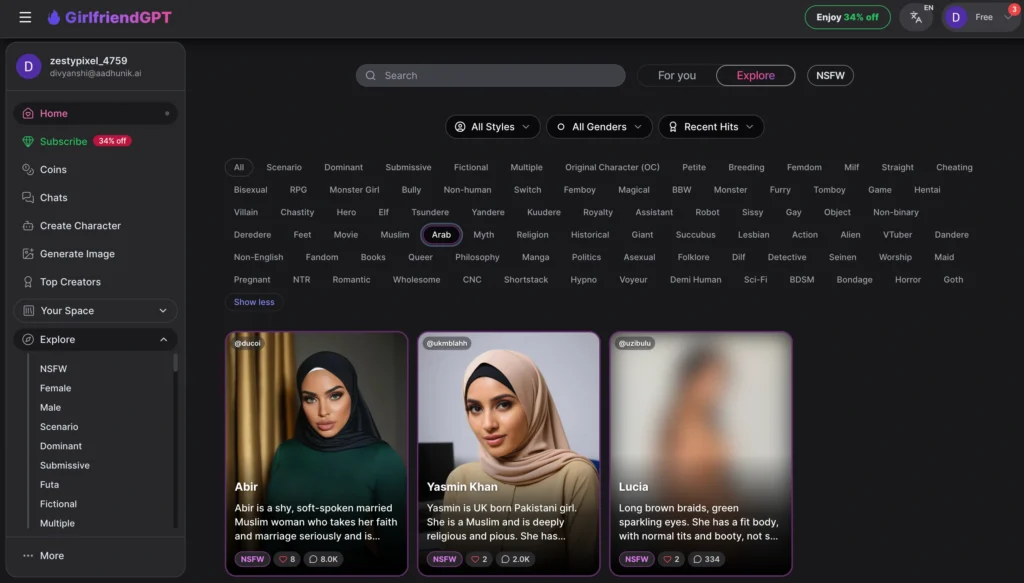Click the notification badge showing 3
The width and height of the screenshot is (1024, 583).
(1014, 9)
